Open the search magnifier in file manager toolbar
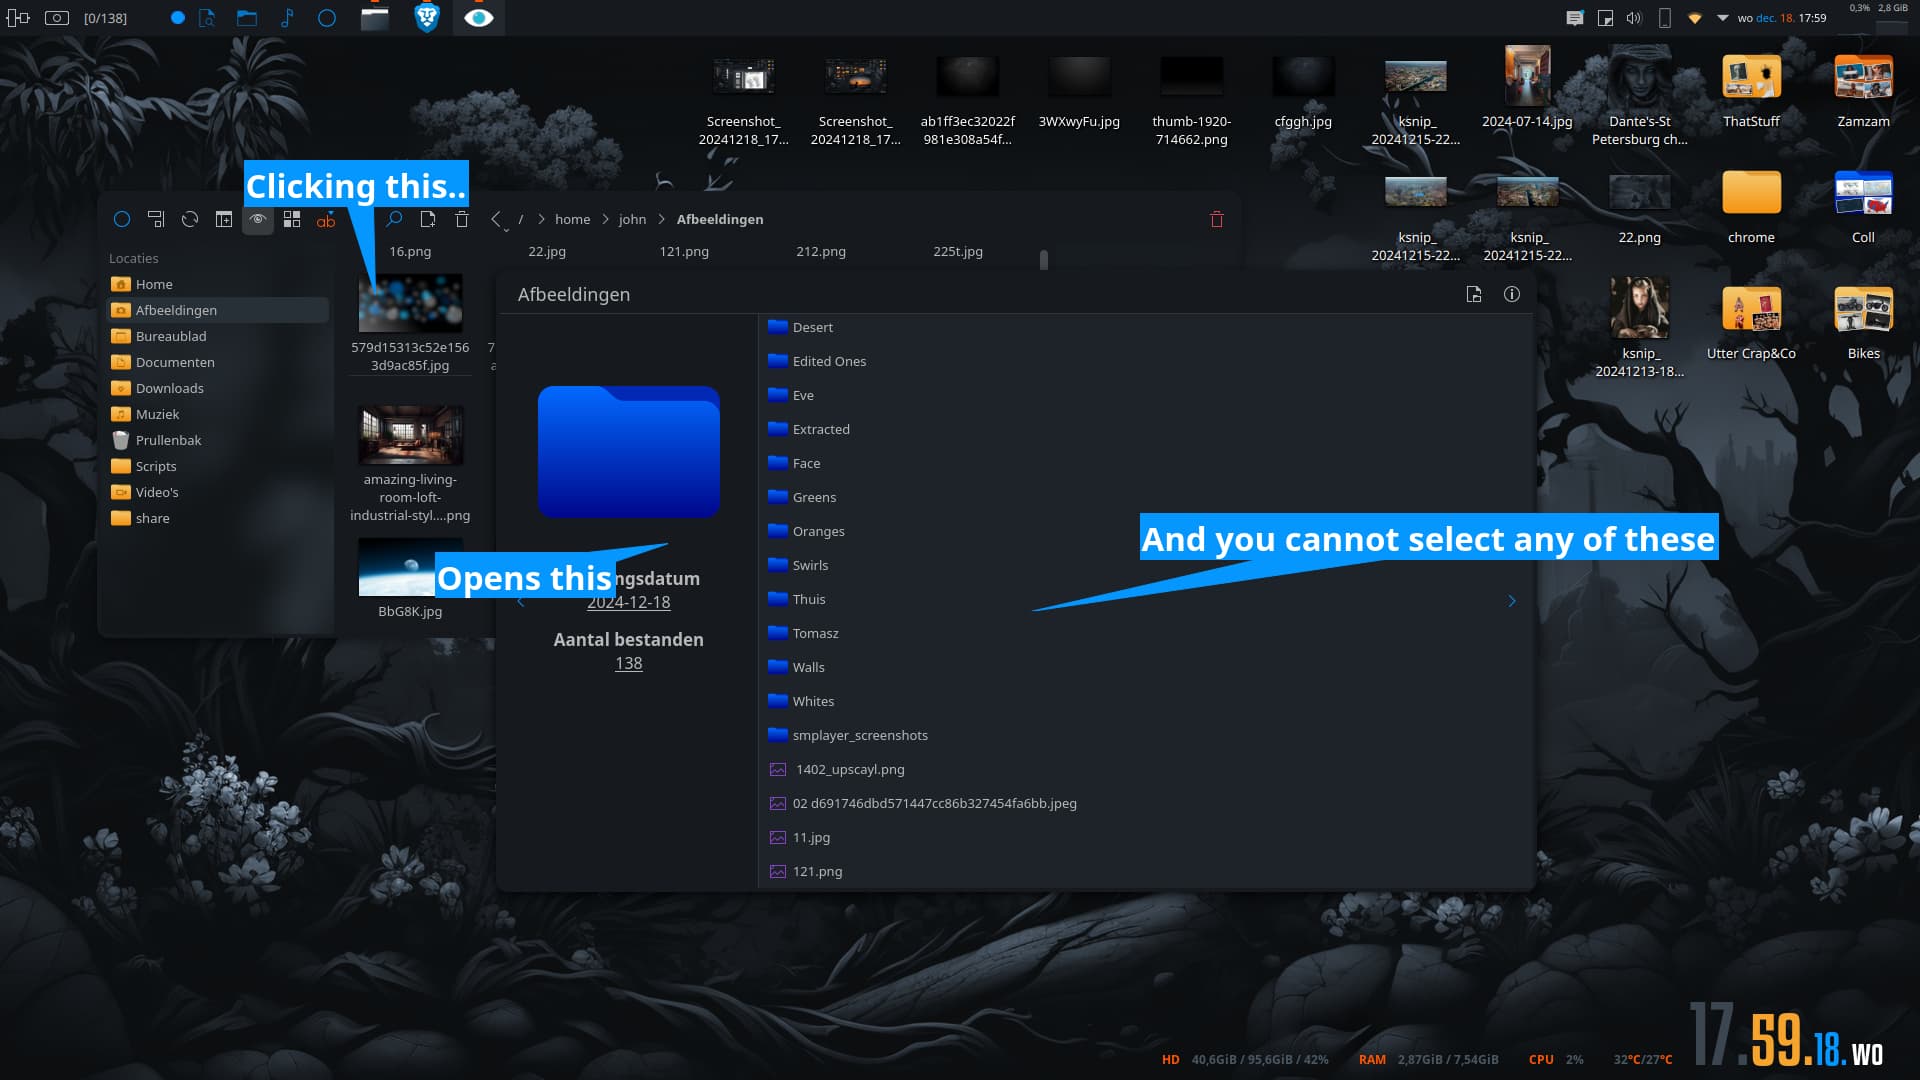 (x=394, y=219)
